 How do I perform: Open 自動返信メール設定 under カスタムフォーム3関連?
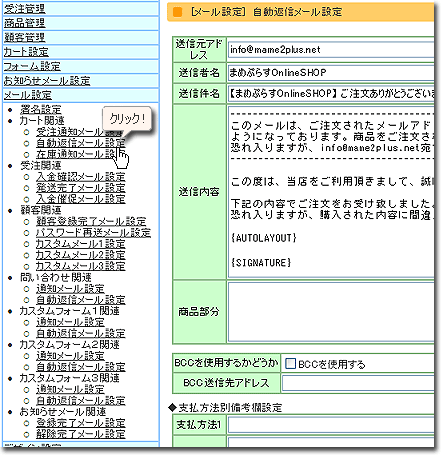click(81, 401)
